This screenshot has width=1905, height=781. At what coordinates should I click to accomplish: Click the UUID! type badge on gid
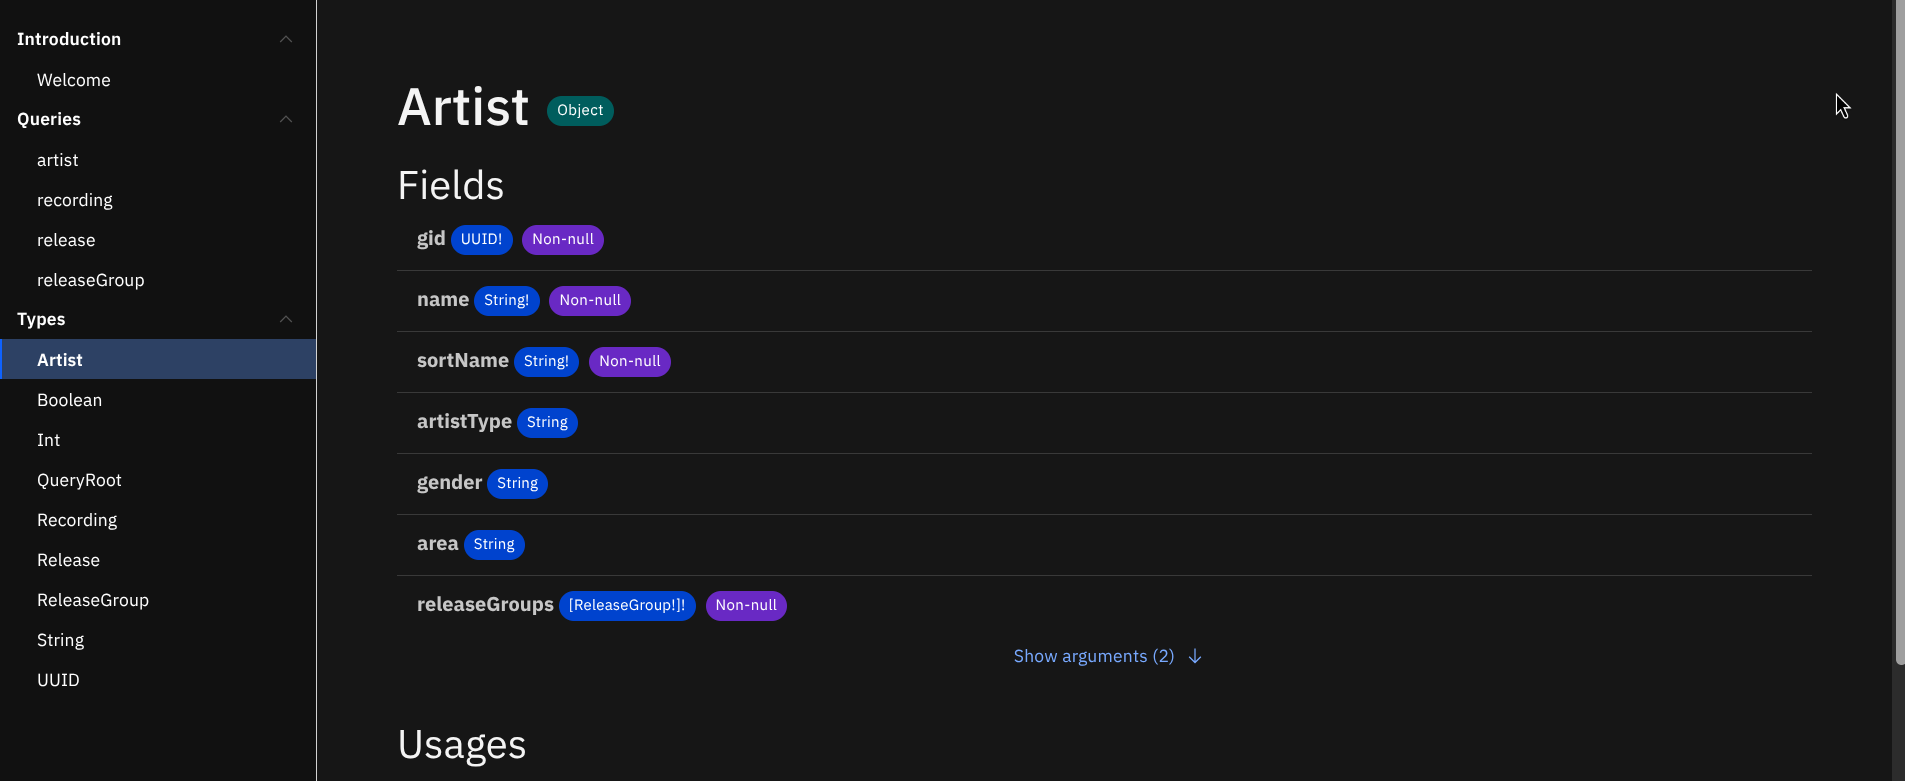[x=481, y=240]
